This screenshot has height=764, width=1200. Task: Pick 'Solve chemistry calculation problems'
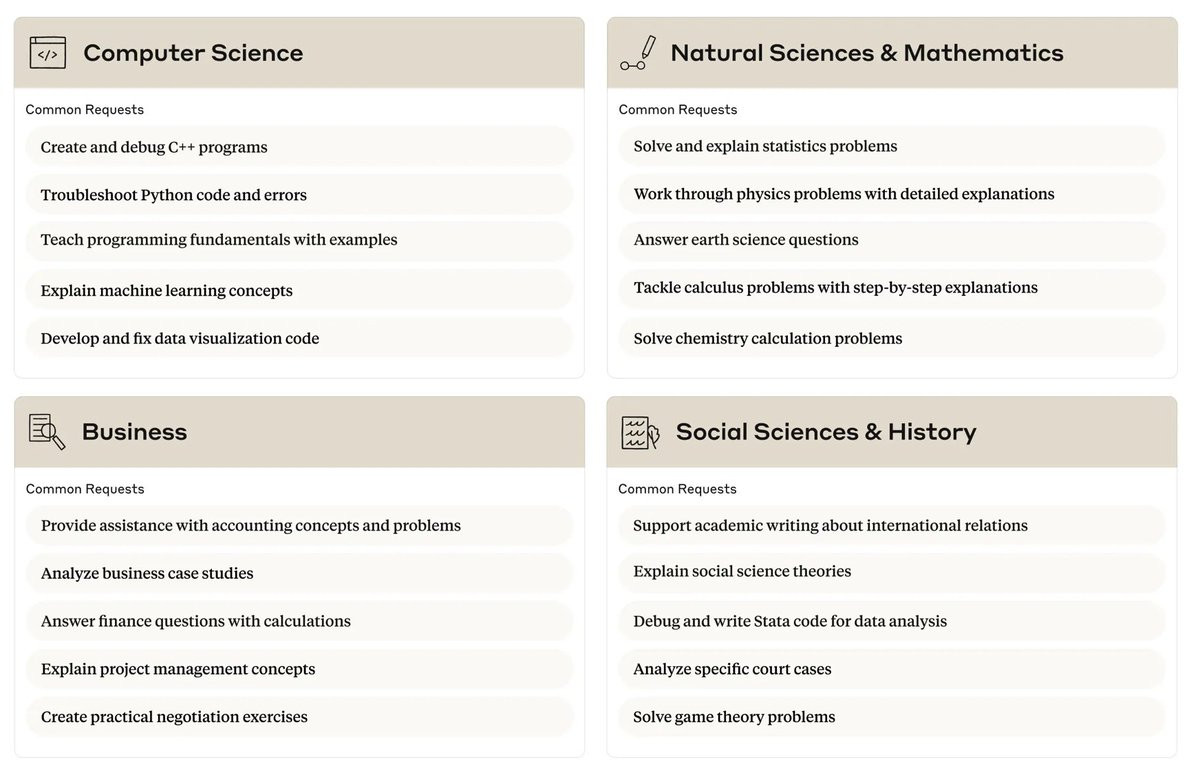(x=768, y=339)
